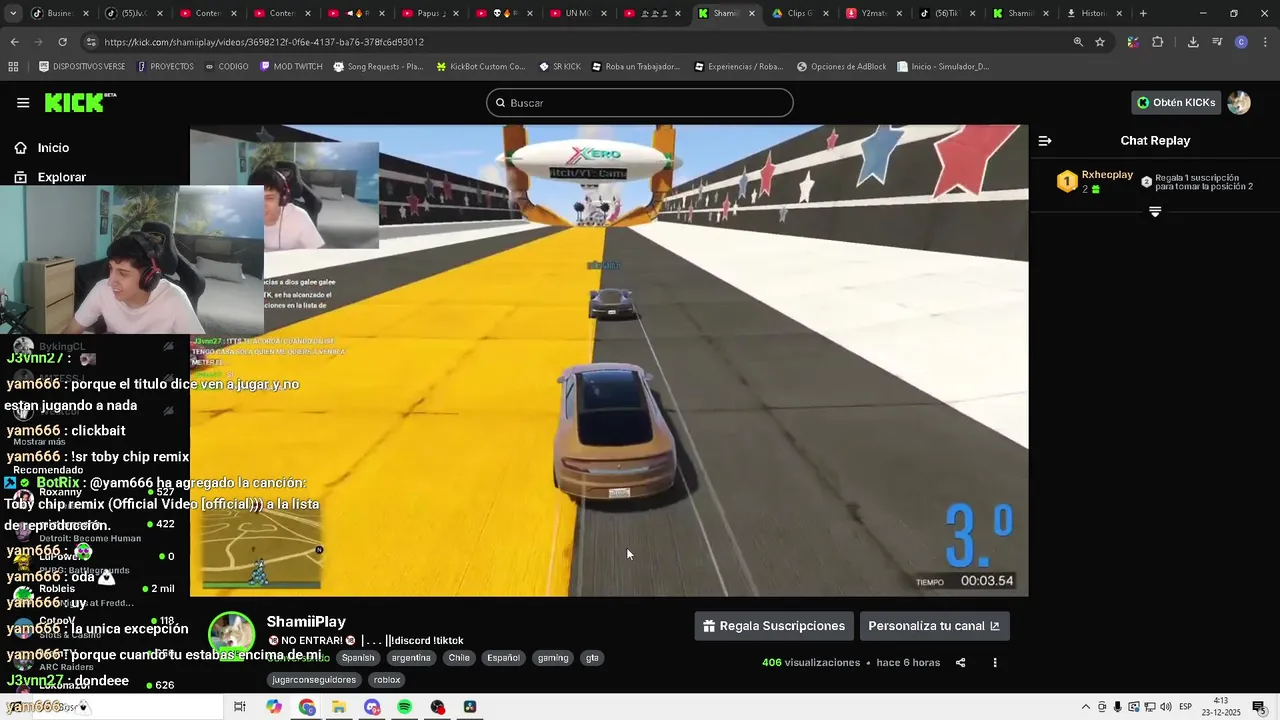This screenshot has height=720, width=1280.
Task: Open Spotify from the taskbar
Action: (x=404, y=707)
